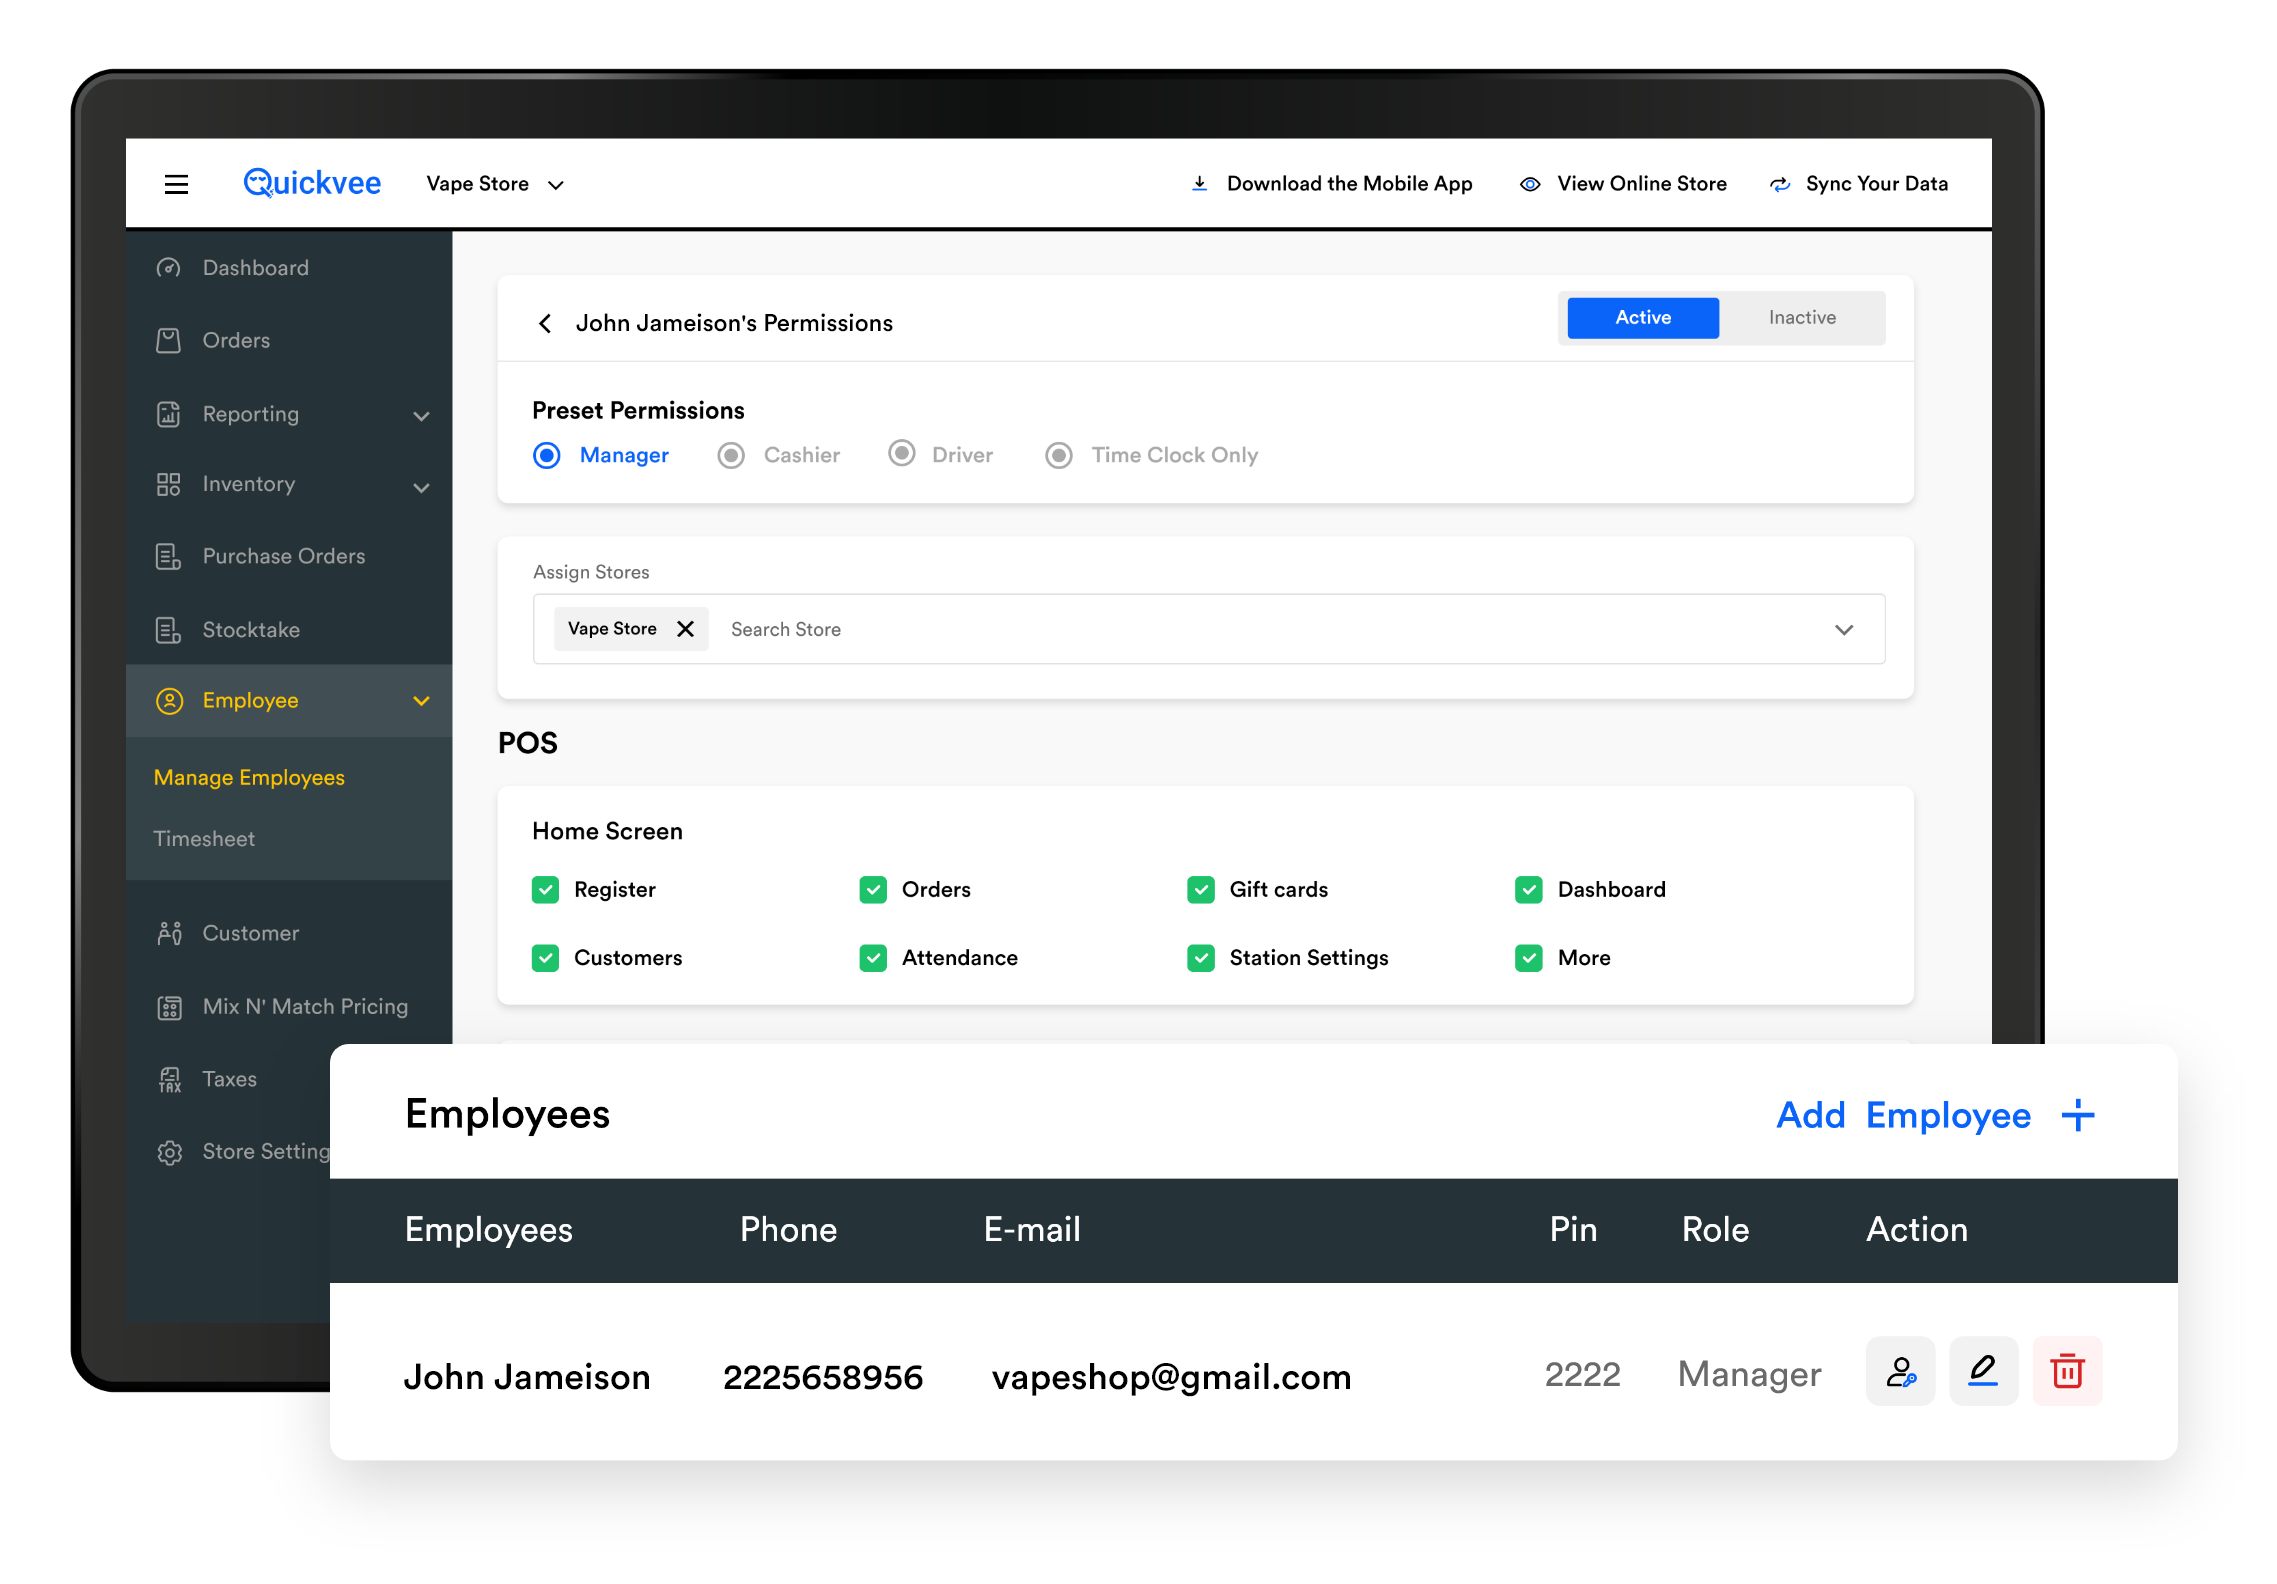Click the back arrow beside John Jameison's Permissions

(545, 323)
